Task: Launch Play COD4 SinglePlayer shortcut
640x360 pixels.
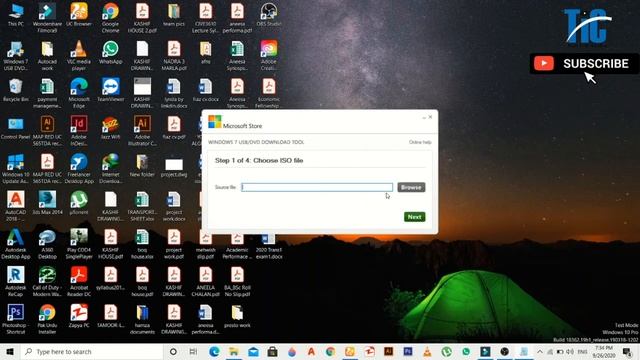Action: (x=79, y=244)
